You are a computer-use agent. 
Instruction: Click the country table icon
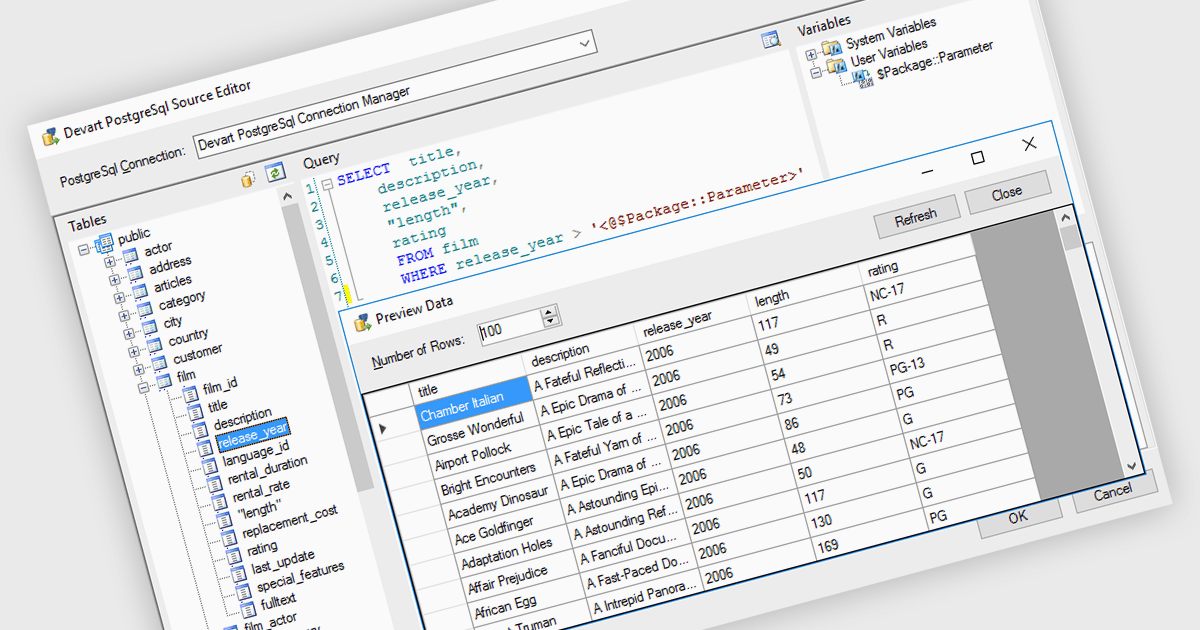[156, 344]
